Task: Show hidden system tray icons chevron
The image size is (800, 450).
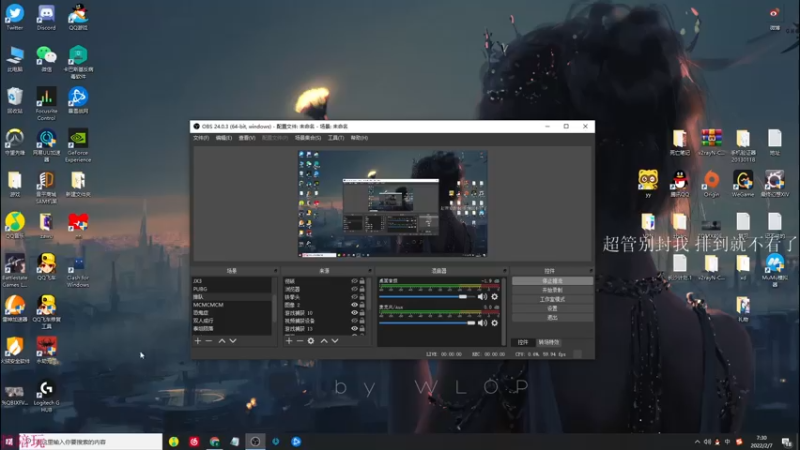Action: (697, 442)
